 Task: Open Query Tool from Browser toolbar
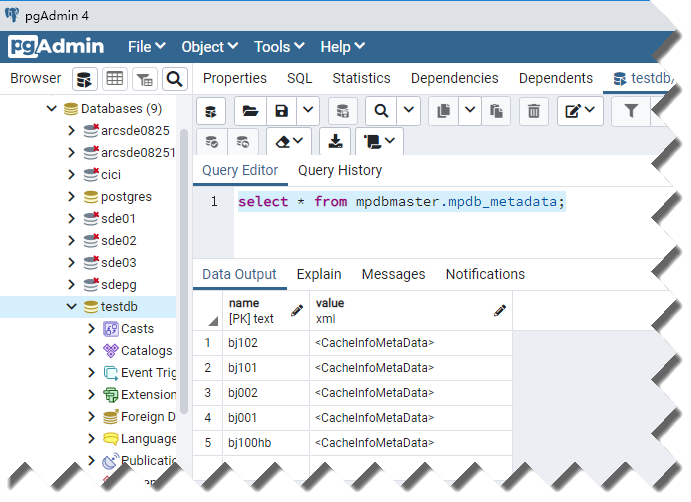coord(85,79)
